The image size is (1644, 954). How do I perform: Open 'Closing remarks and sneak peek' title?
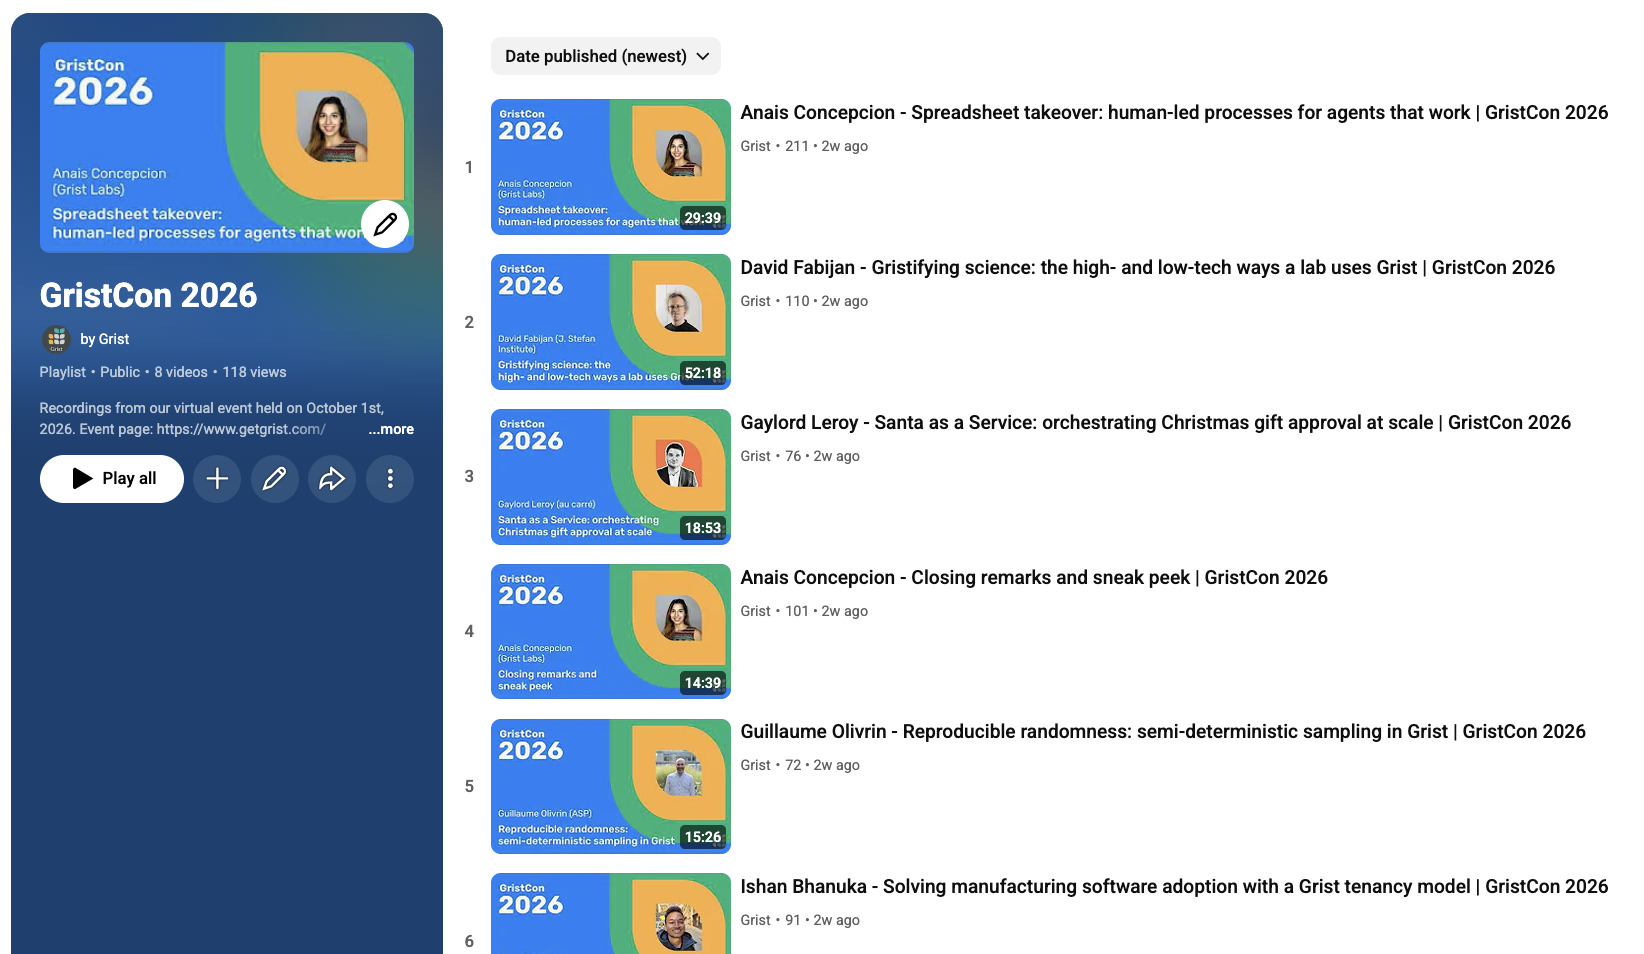(x=1034, y=578)
